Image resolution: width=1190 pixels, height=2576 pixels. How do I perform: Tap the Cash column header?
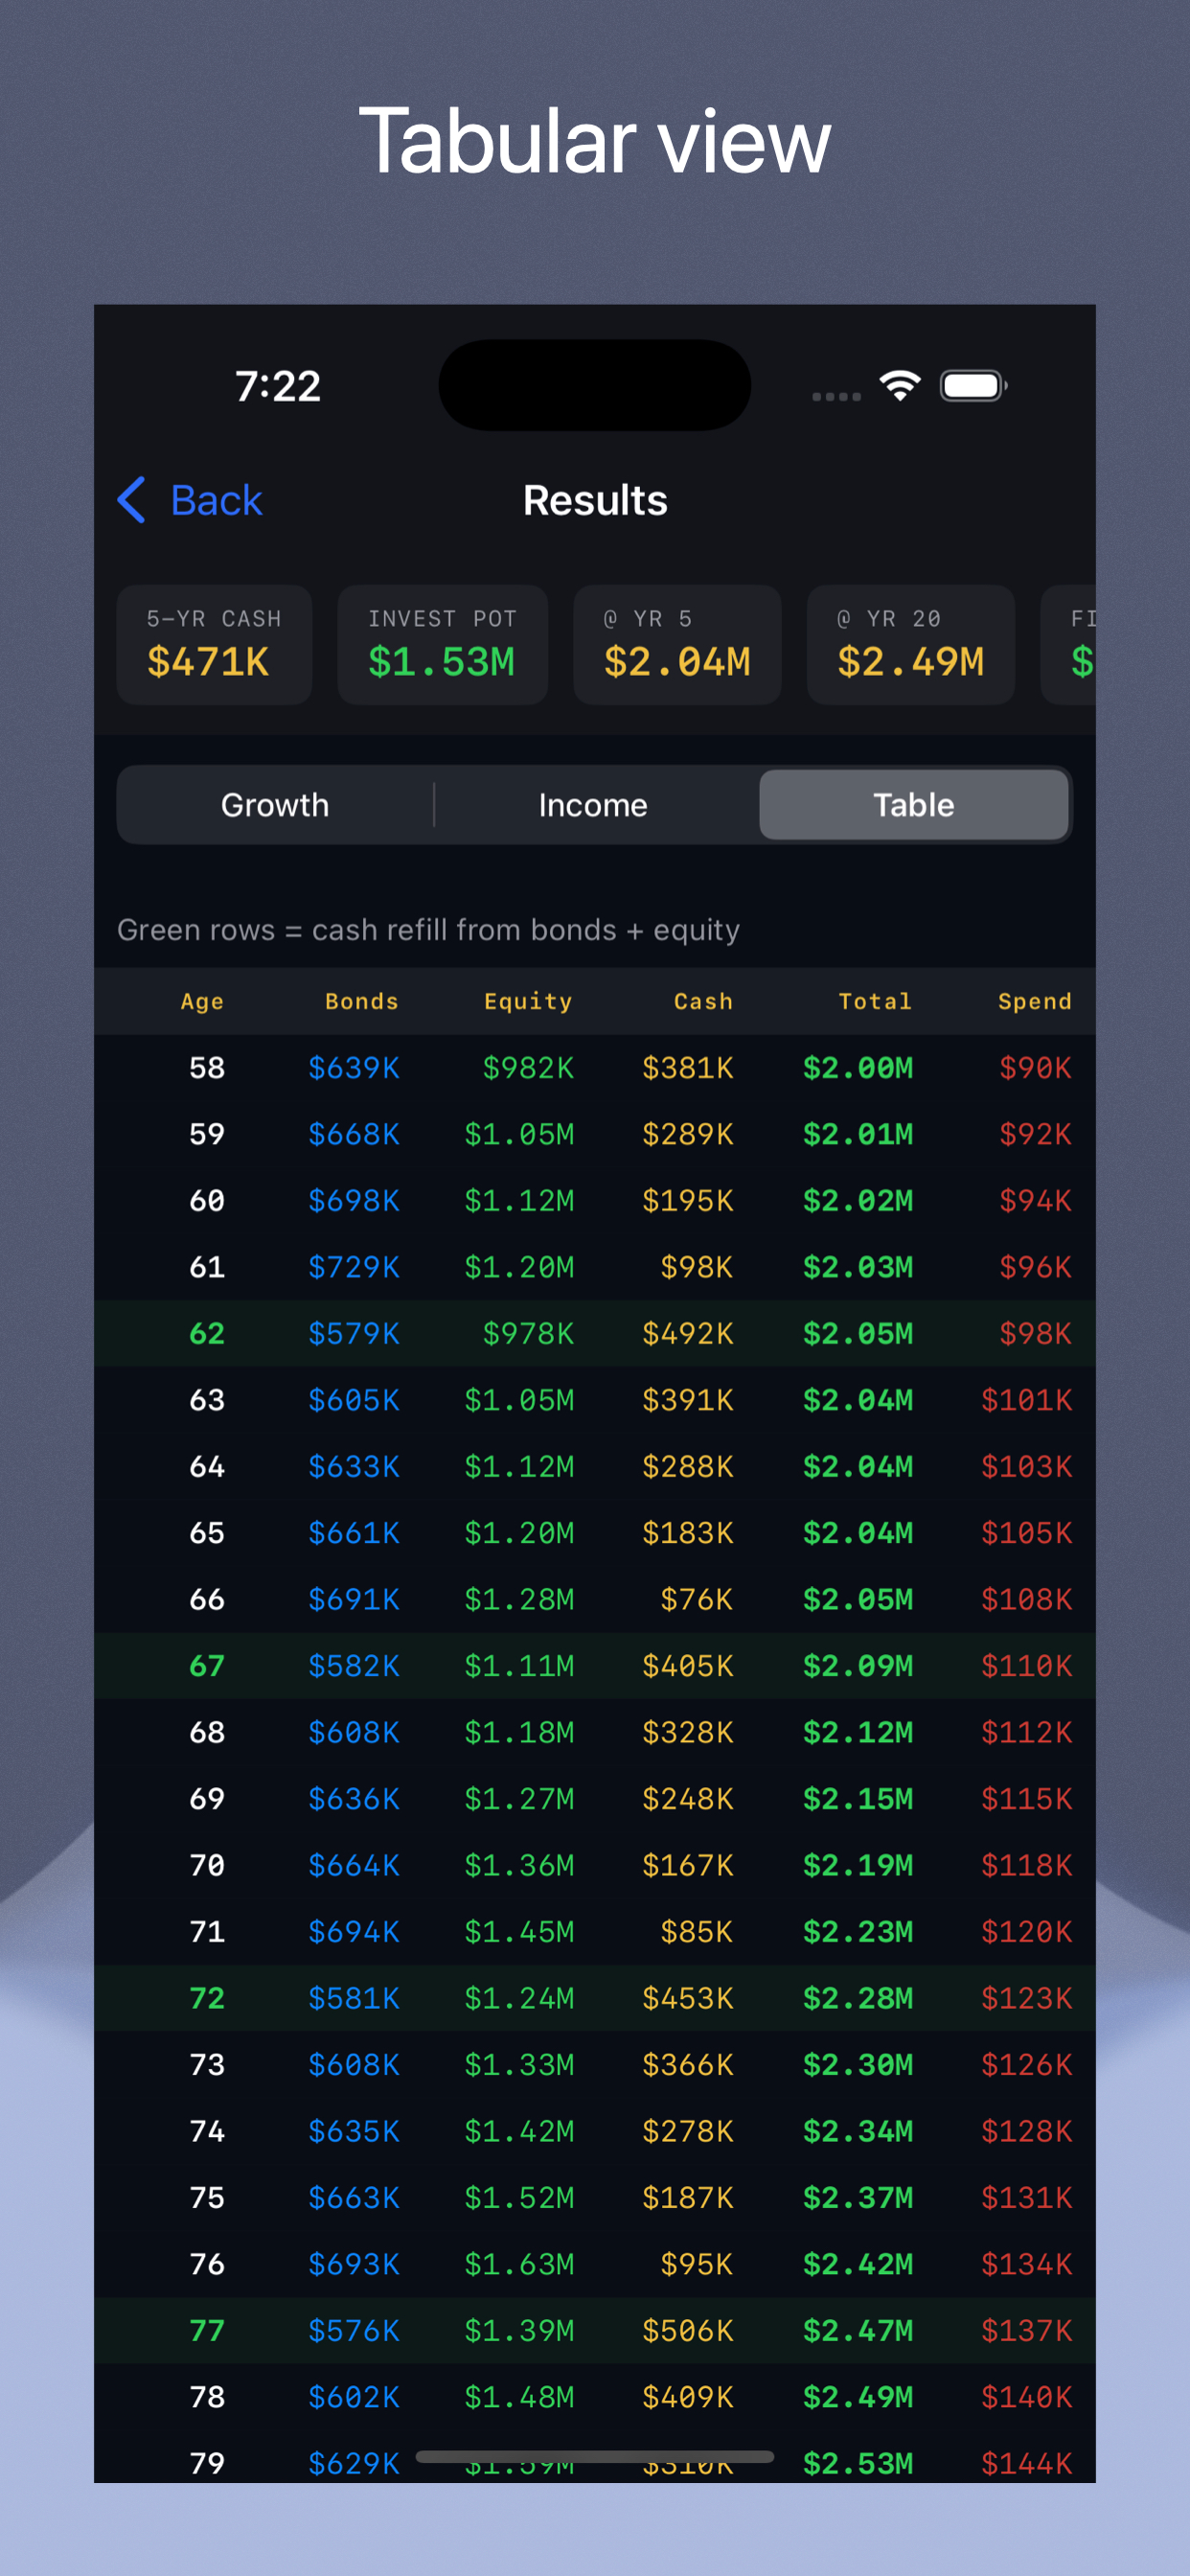[x=703, y=1001]
